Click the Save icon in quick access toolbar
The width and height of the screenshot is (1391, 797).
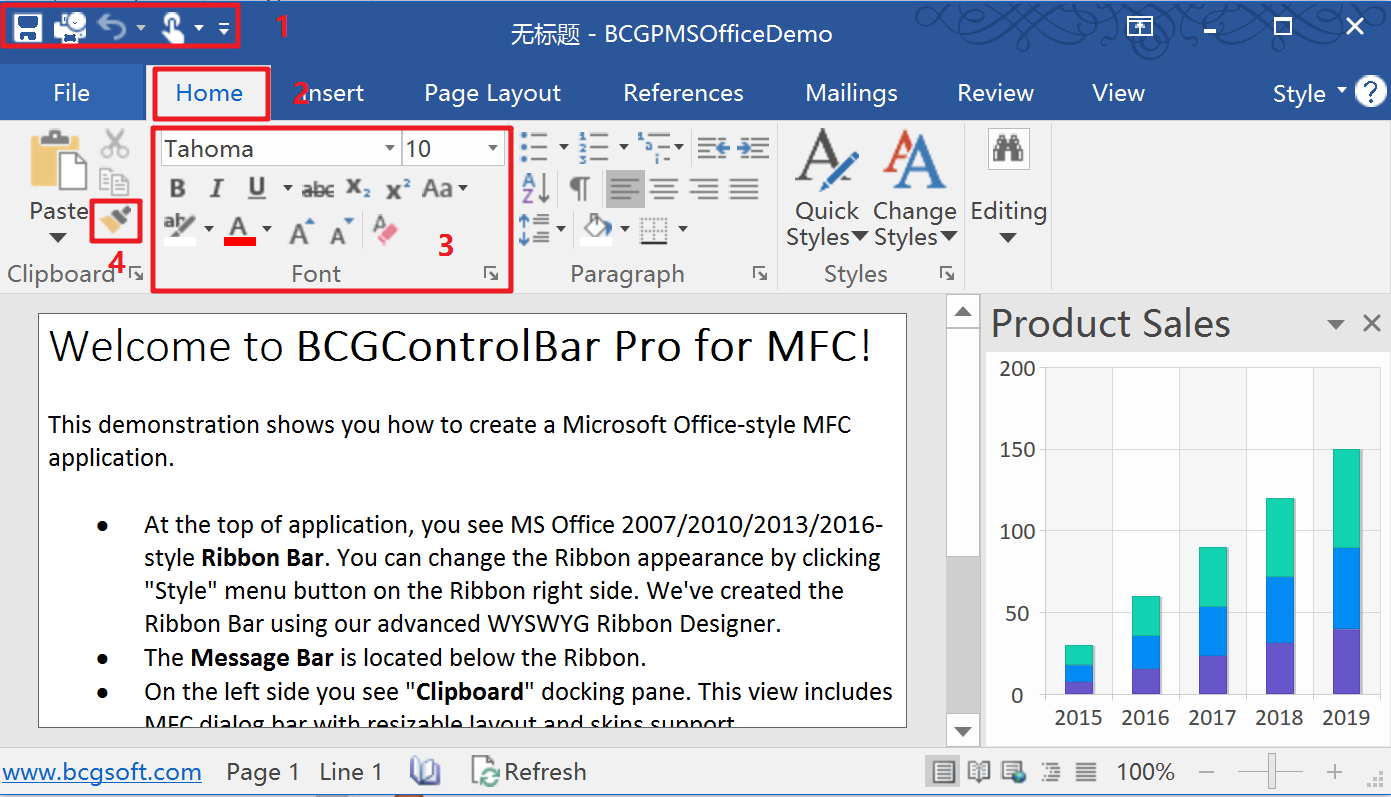click(x=27, y=28)
